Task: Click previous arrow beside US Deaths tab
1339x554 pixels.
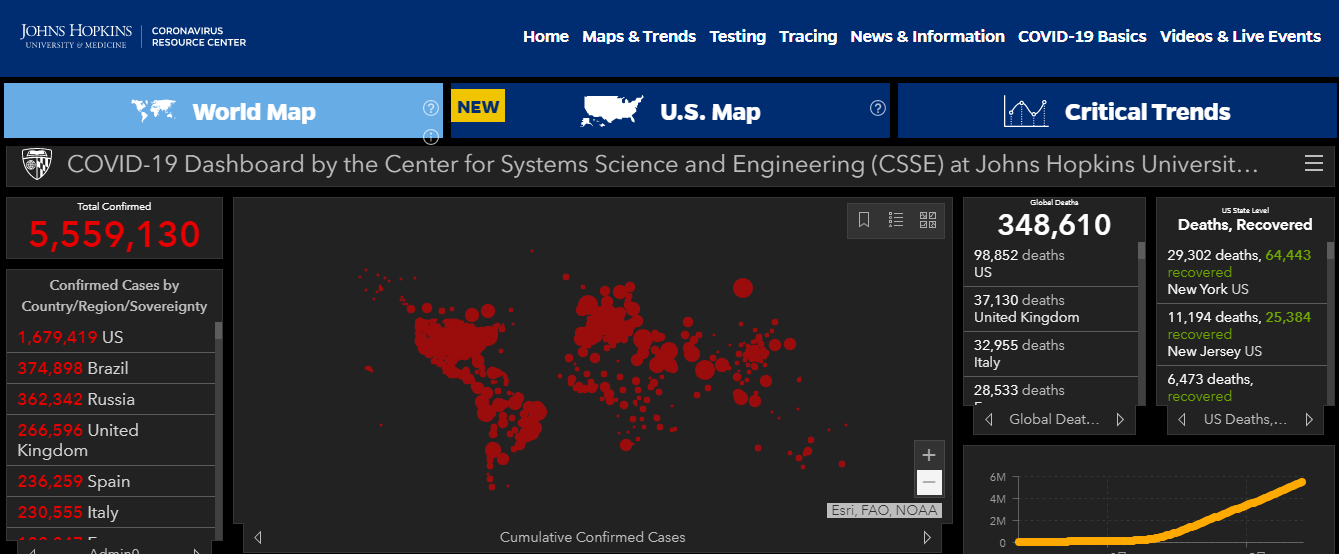Action: click(x=1183, y=419)
